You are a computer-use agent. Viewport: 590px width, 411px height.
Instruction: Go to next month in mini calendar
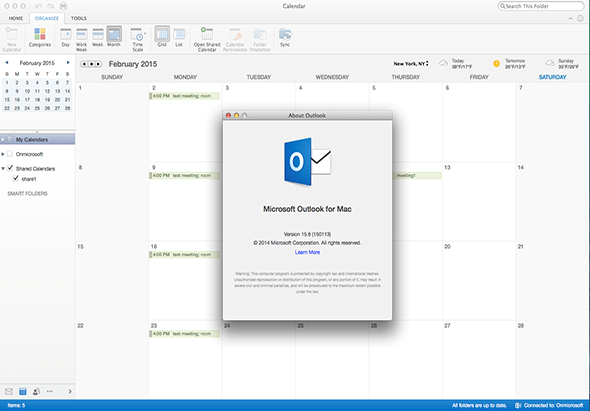pyautogui.click(x=68, y=62)
